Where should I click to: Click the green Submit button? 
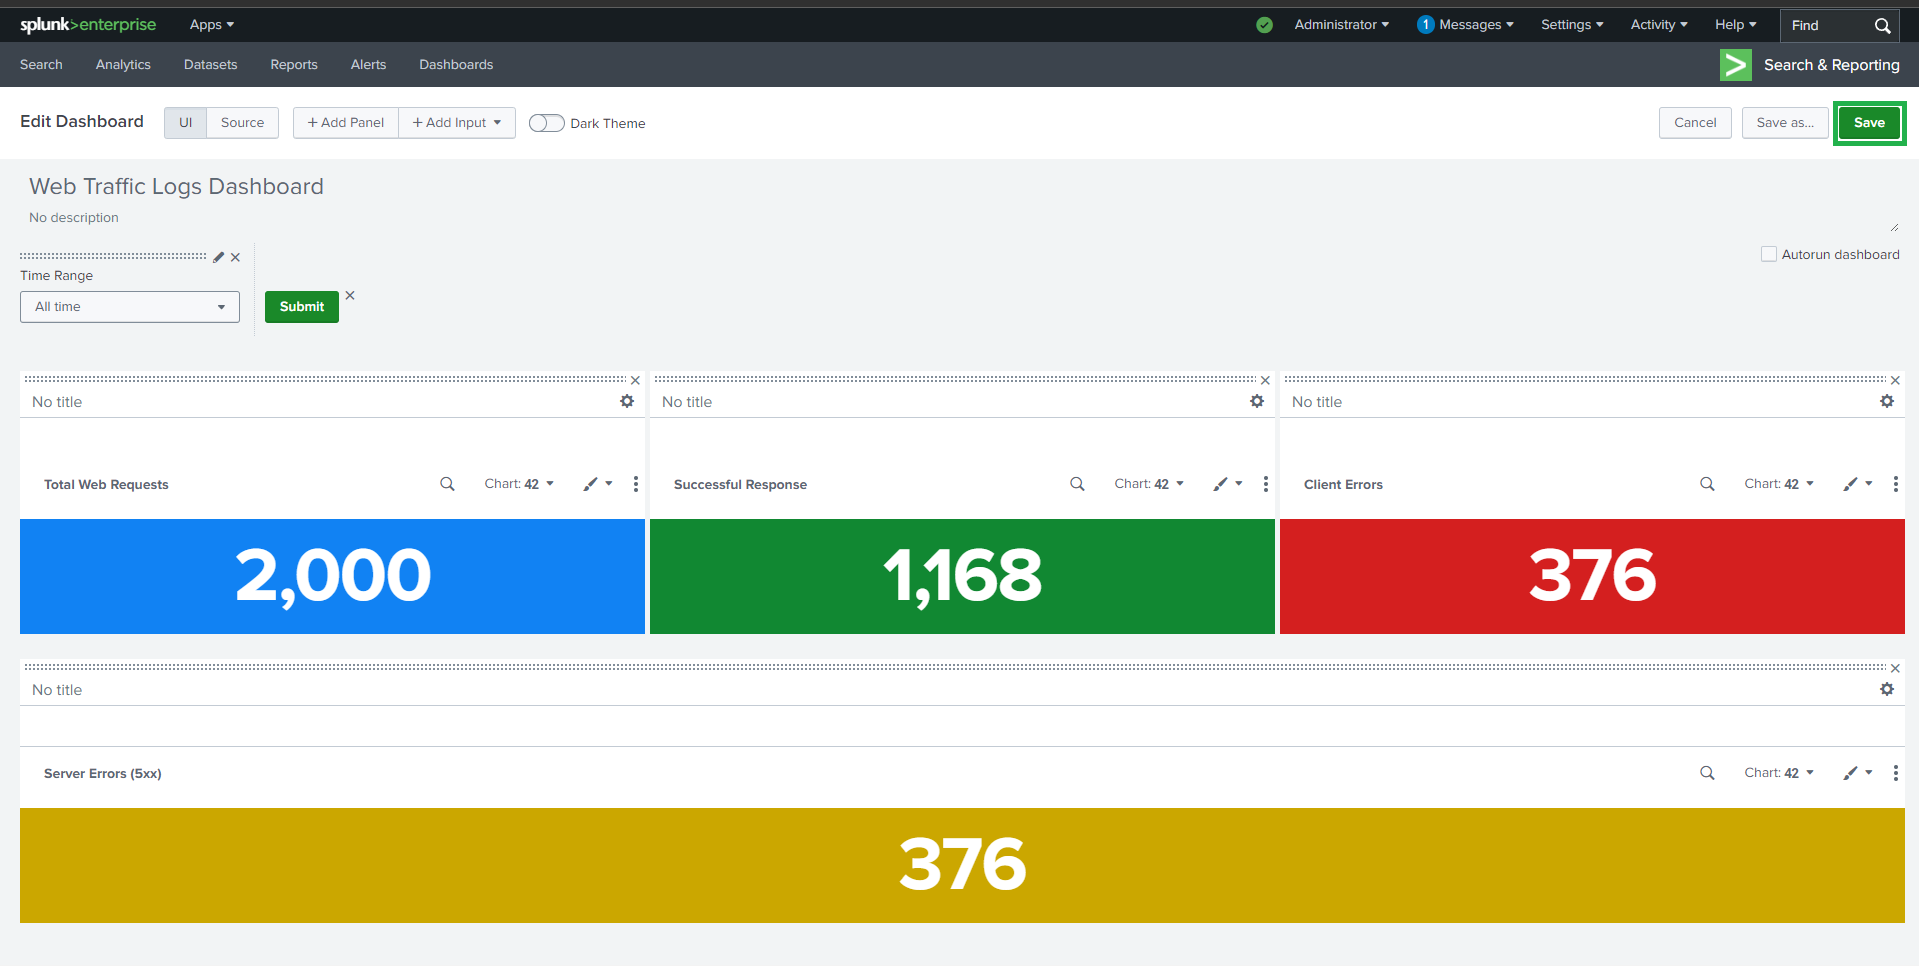click(x=302, y=307)
